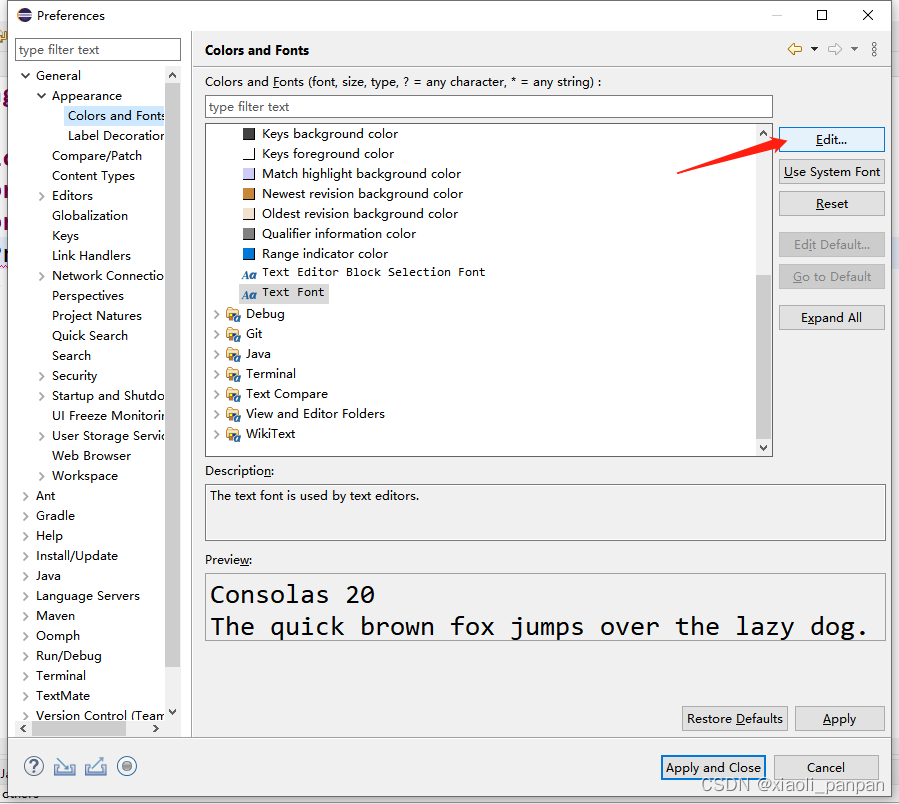Expand the Text Compare category
The image size is (899, 804).
[x=216, y=395]
